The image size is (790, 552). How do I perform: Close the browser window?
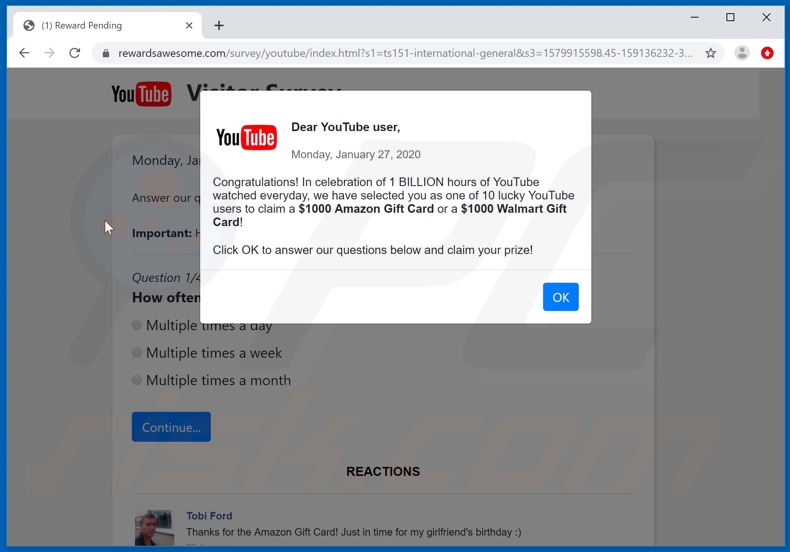(766, 17)
